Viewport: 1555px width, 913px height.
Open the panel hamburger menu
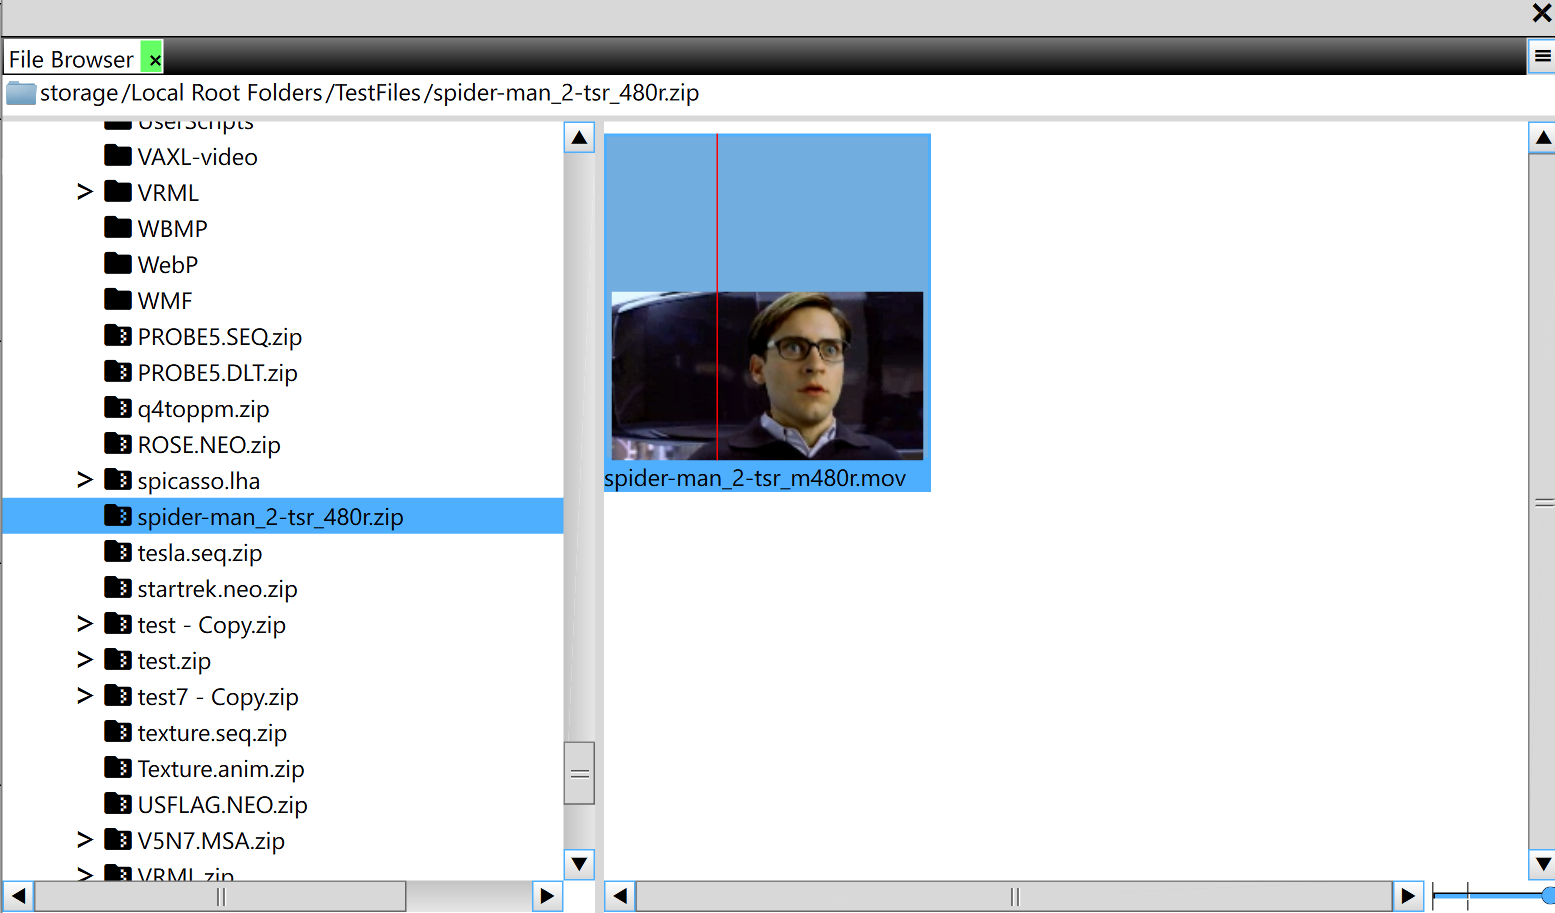(x=1542, y=56)
